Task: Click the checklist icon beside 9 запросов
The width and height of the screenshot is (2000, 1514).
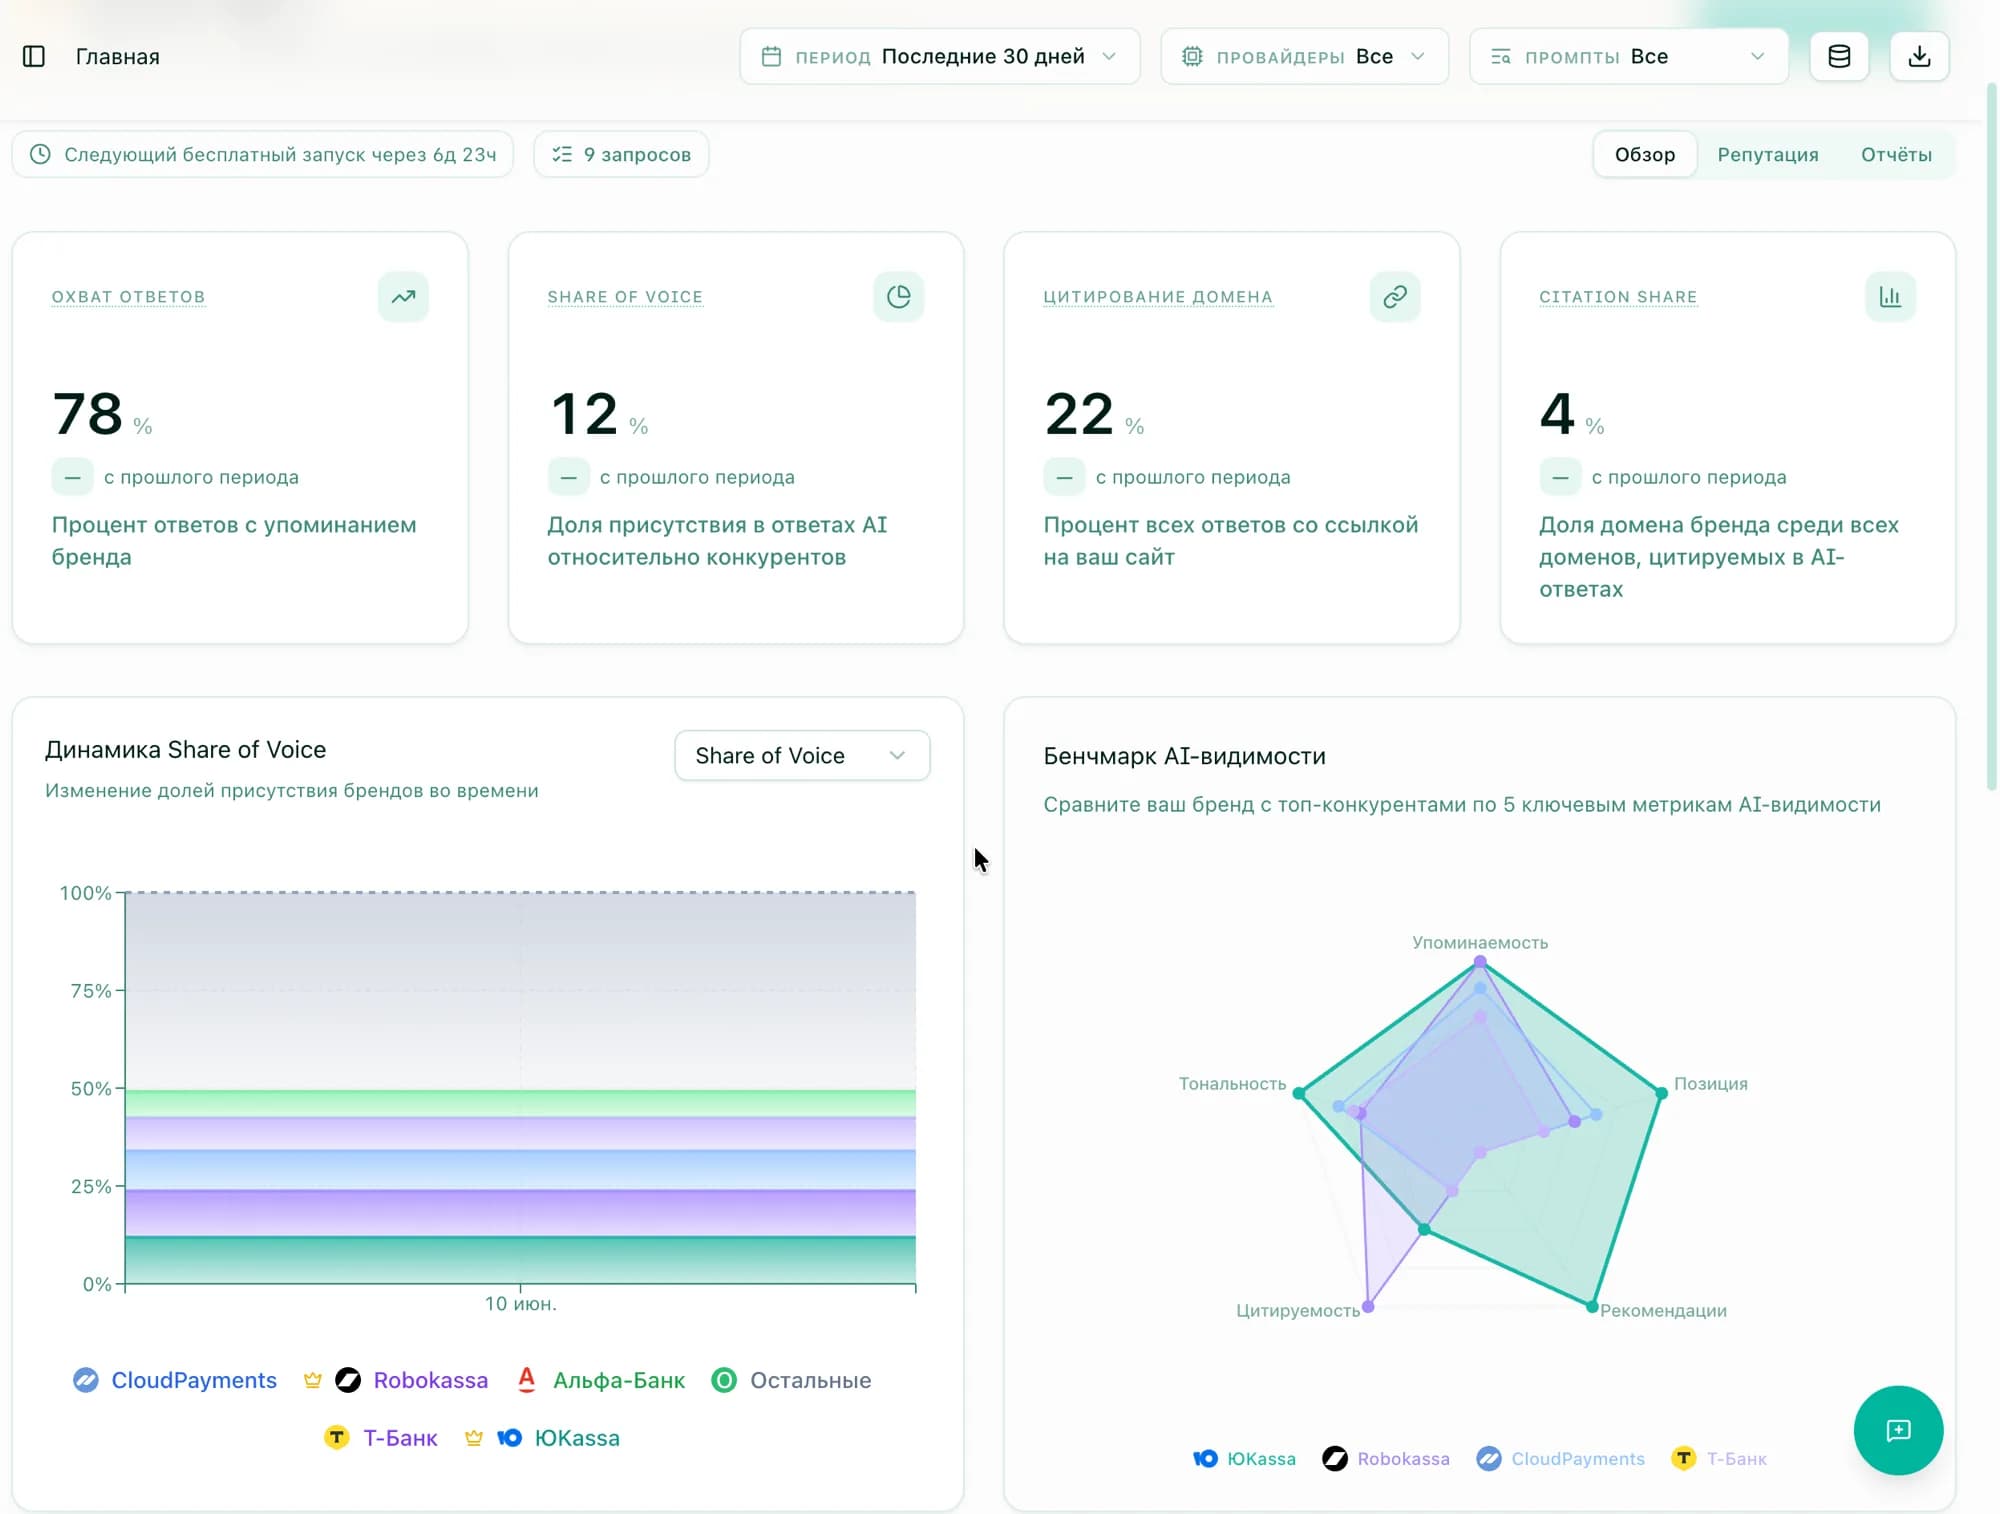Action: click(562, 154)
